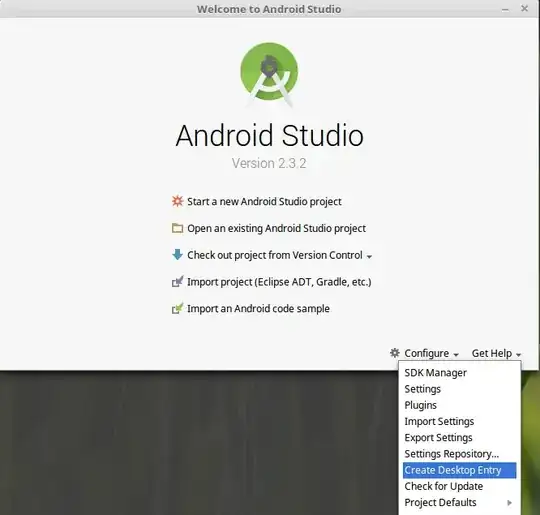The image size is (540, 515).
Task: Expand the Project Defaults submenu arrow
Action: (x=510, y=503)
